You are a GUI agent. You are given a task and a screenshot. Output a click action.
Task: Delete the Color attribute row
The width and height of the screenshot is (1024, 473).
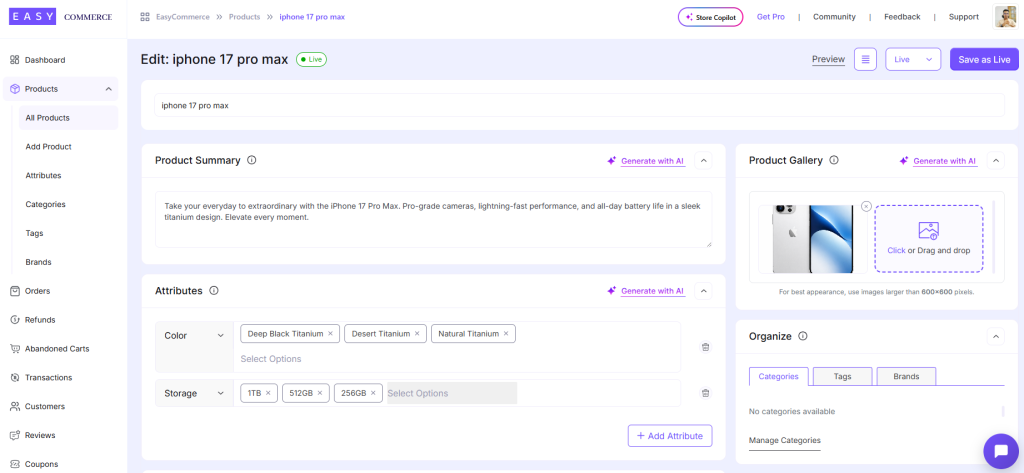pos(705,347)
